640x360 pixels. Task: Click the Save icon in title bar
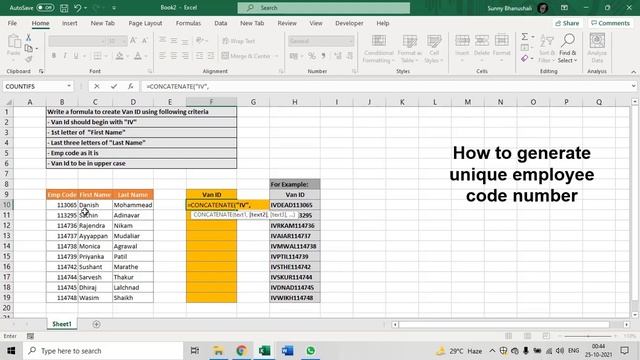tap(64, 7)
